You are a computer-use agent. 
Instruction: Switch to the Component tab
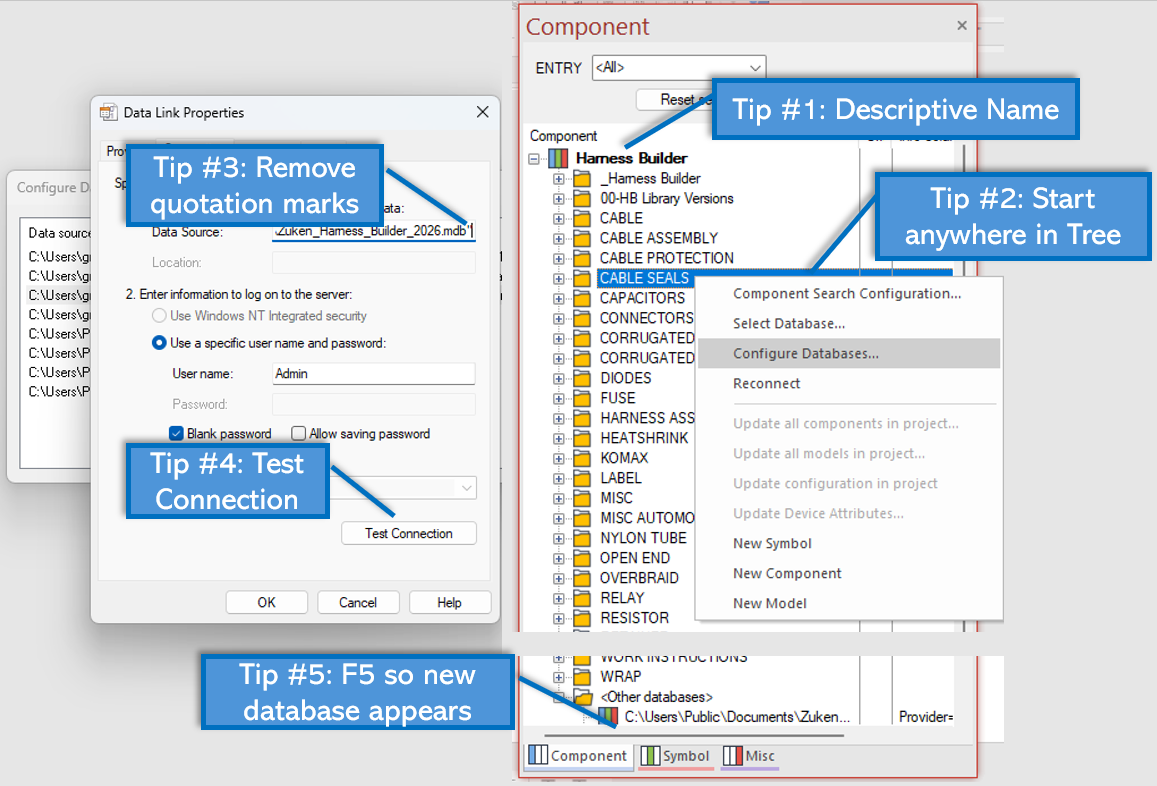click(578, 756)
